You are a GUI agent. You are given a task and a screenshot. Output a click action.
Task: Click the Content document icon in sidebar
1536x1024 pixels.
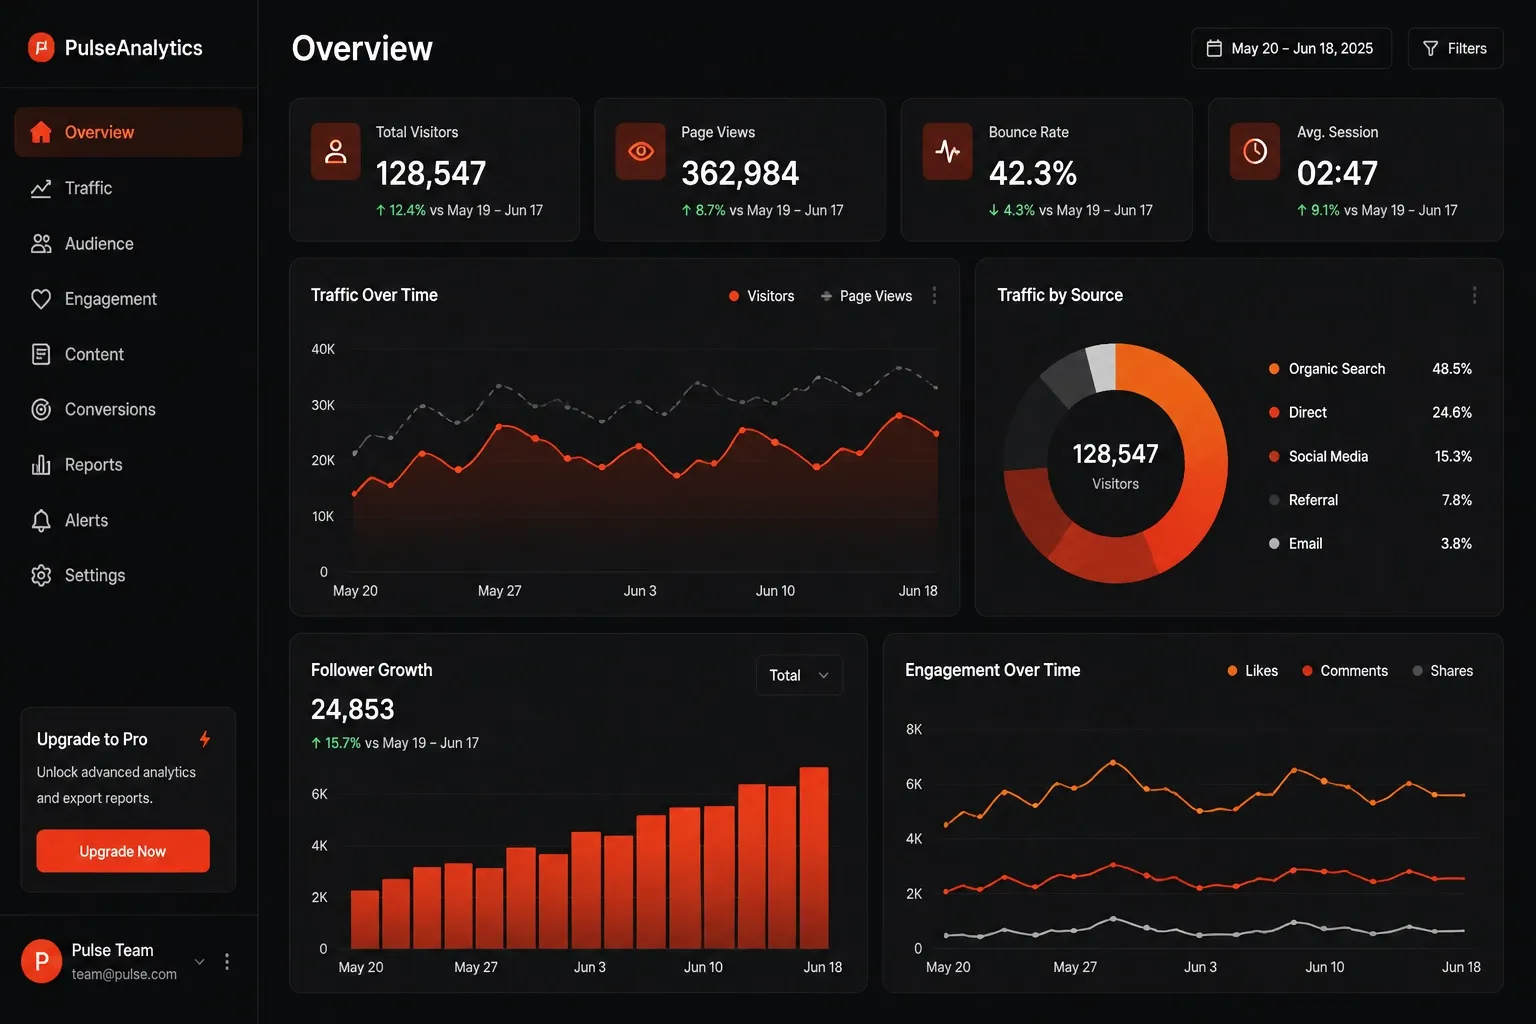tap(41, 354)
